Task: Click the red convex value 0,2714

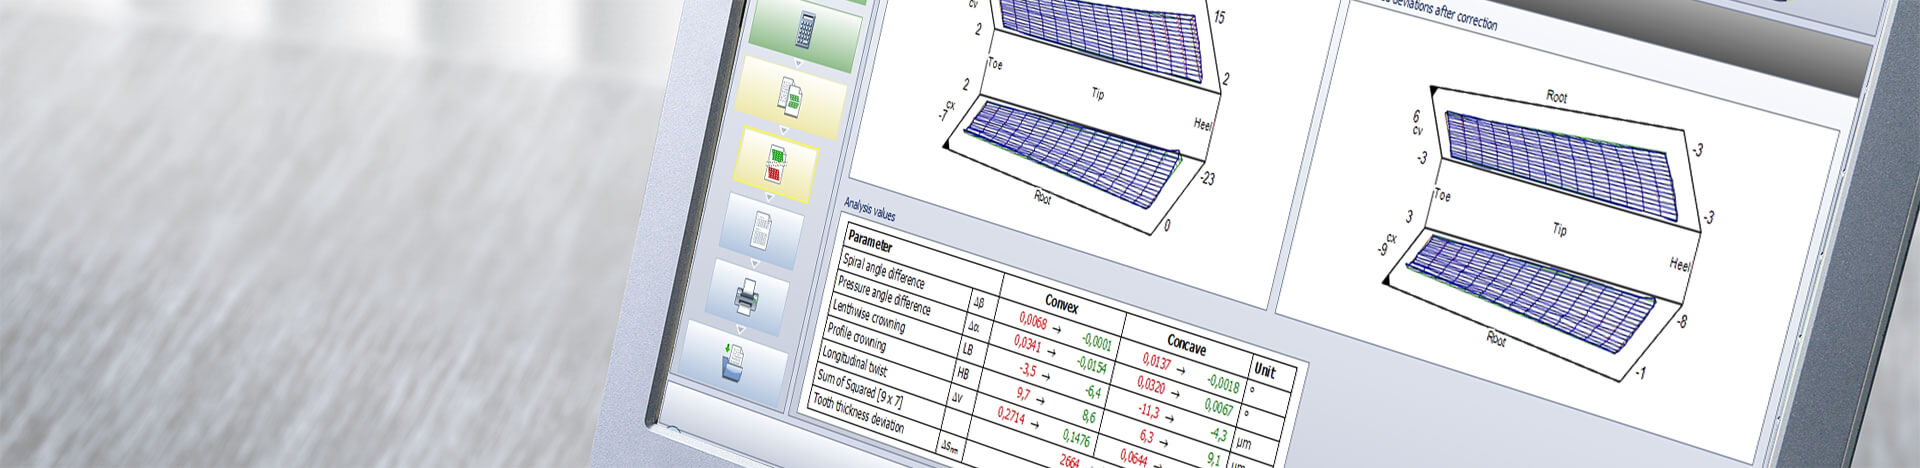Action: pyautogui.click(x=1012, y=415)
